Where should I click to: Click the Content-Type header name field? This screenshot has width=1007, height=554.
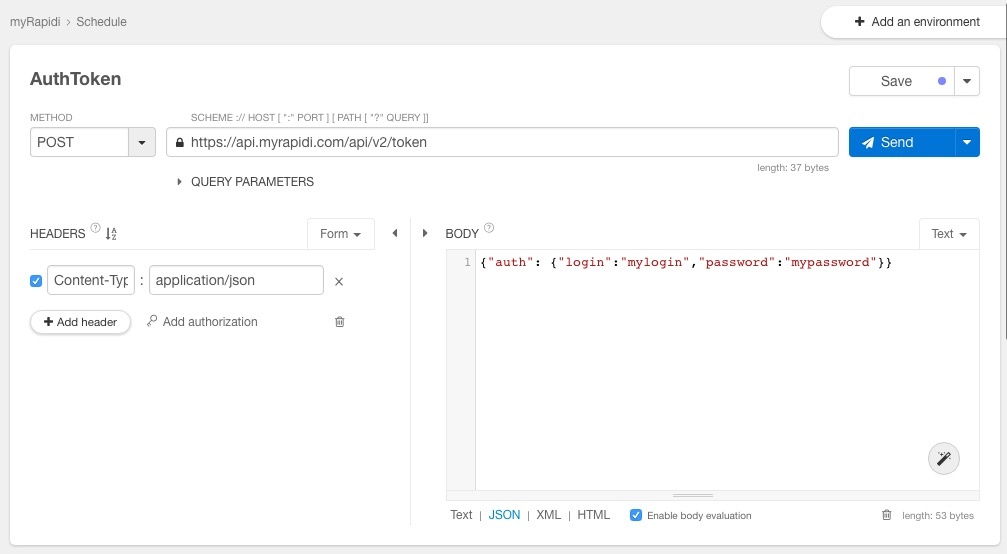(x=91, y=281)
